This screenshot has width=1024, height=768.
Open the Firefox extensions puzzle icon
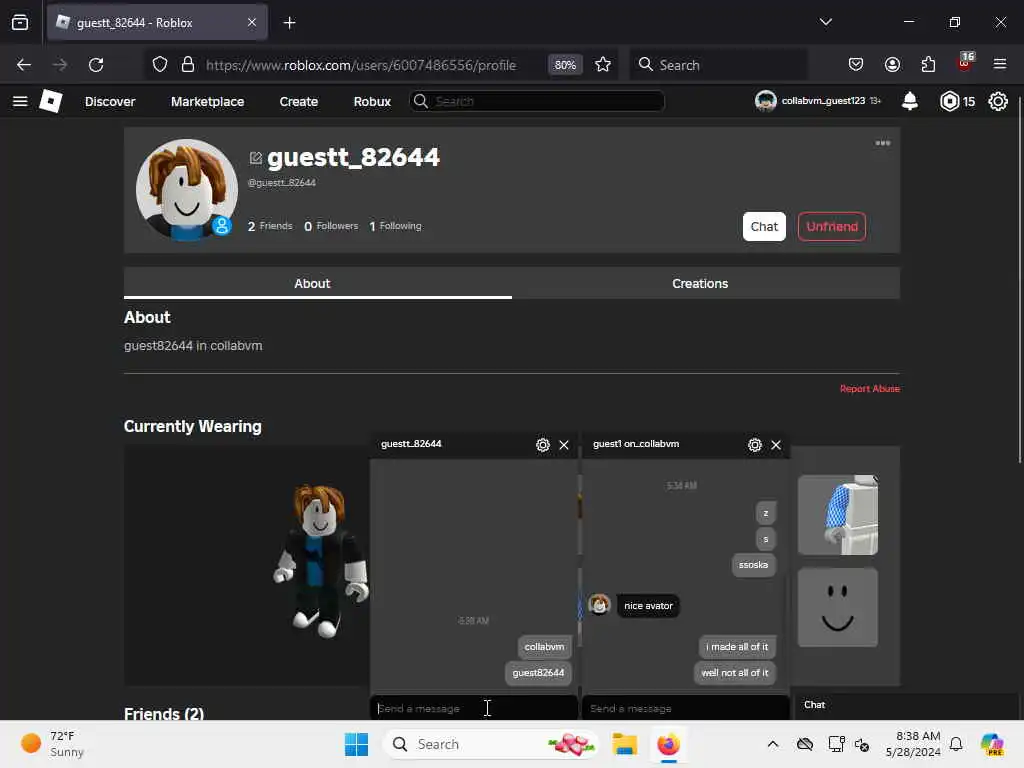click(928, 65)
